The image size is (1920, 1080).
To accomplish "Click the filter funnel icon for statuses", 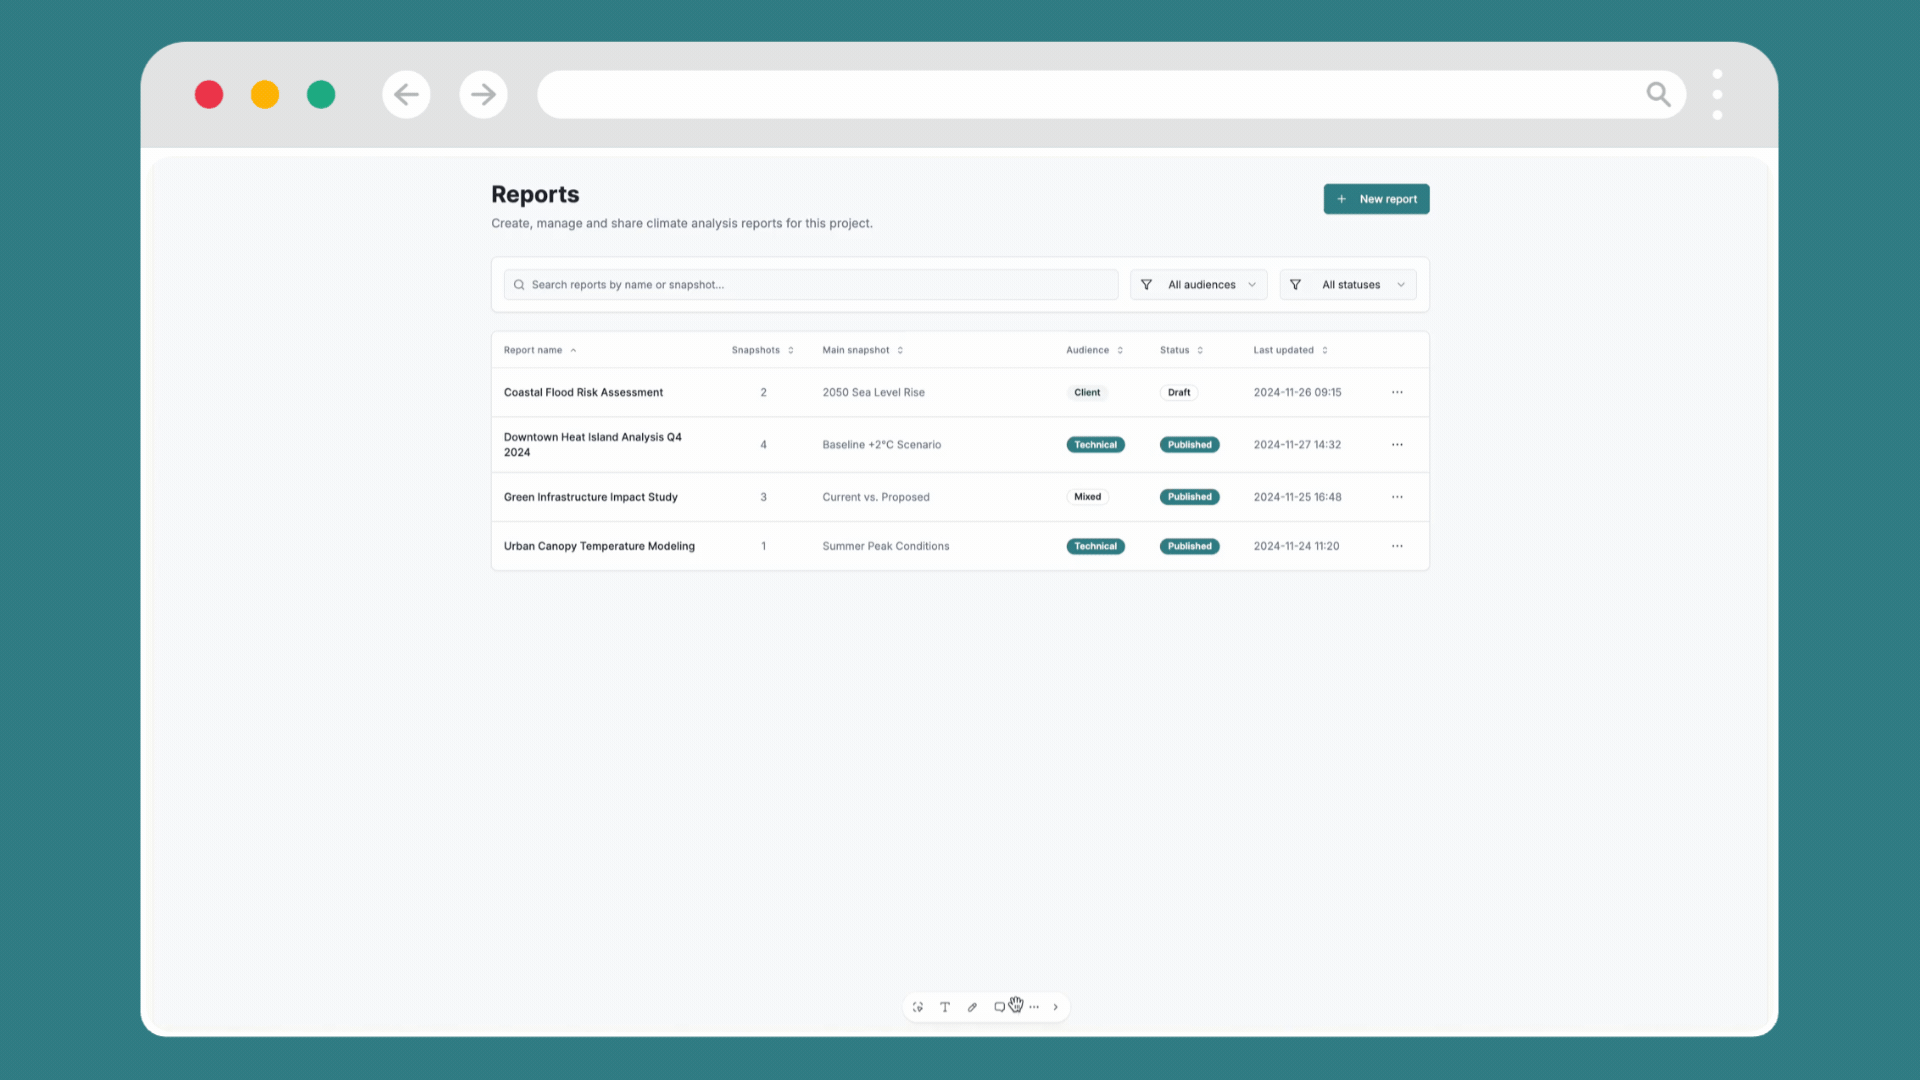I will tap(1295, 285).
